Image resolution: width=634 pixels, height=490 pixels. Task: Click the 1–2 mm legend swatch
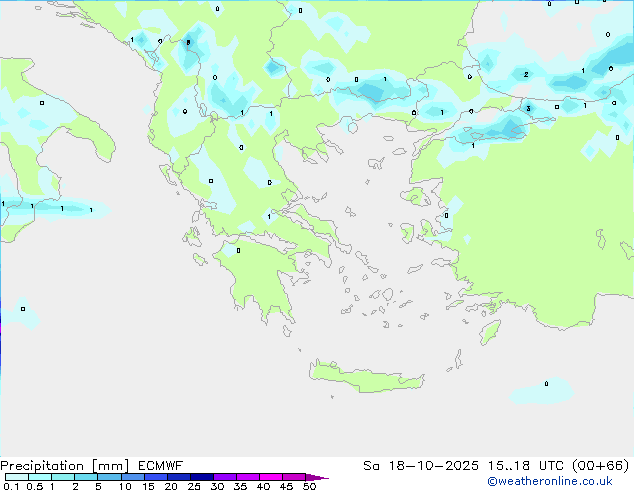coord(63,477)
